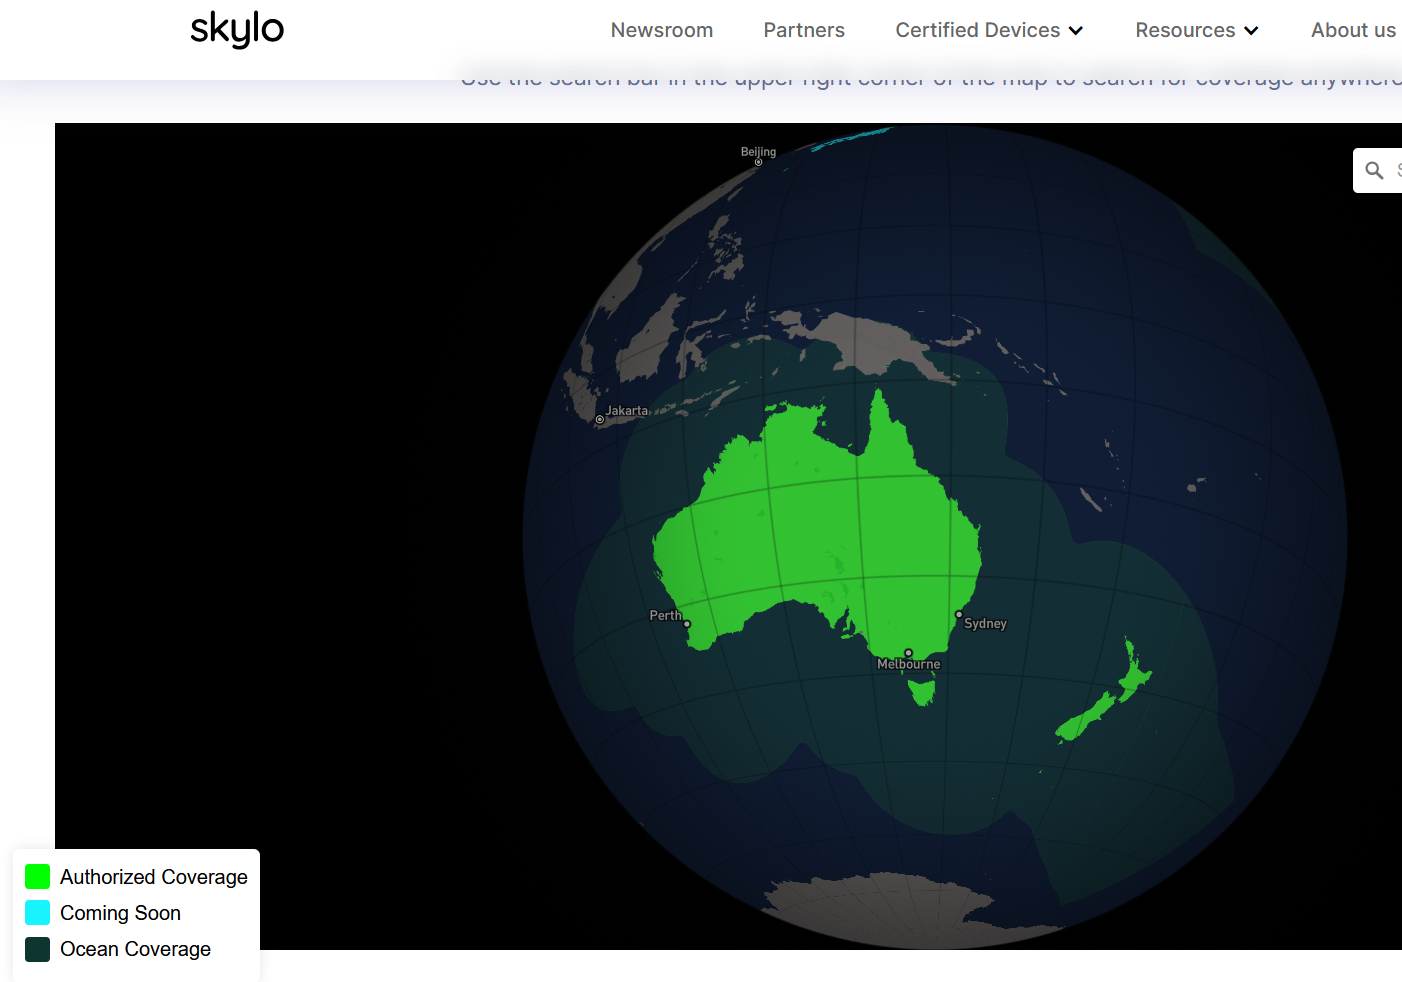1402x982 pixels.
Task: Click the chevron beside Certified Devices
Action: pos(1076,31)
